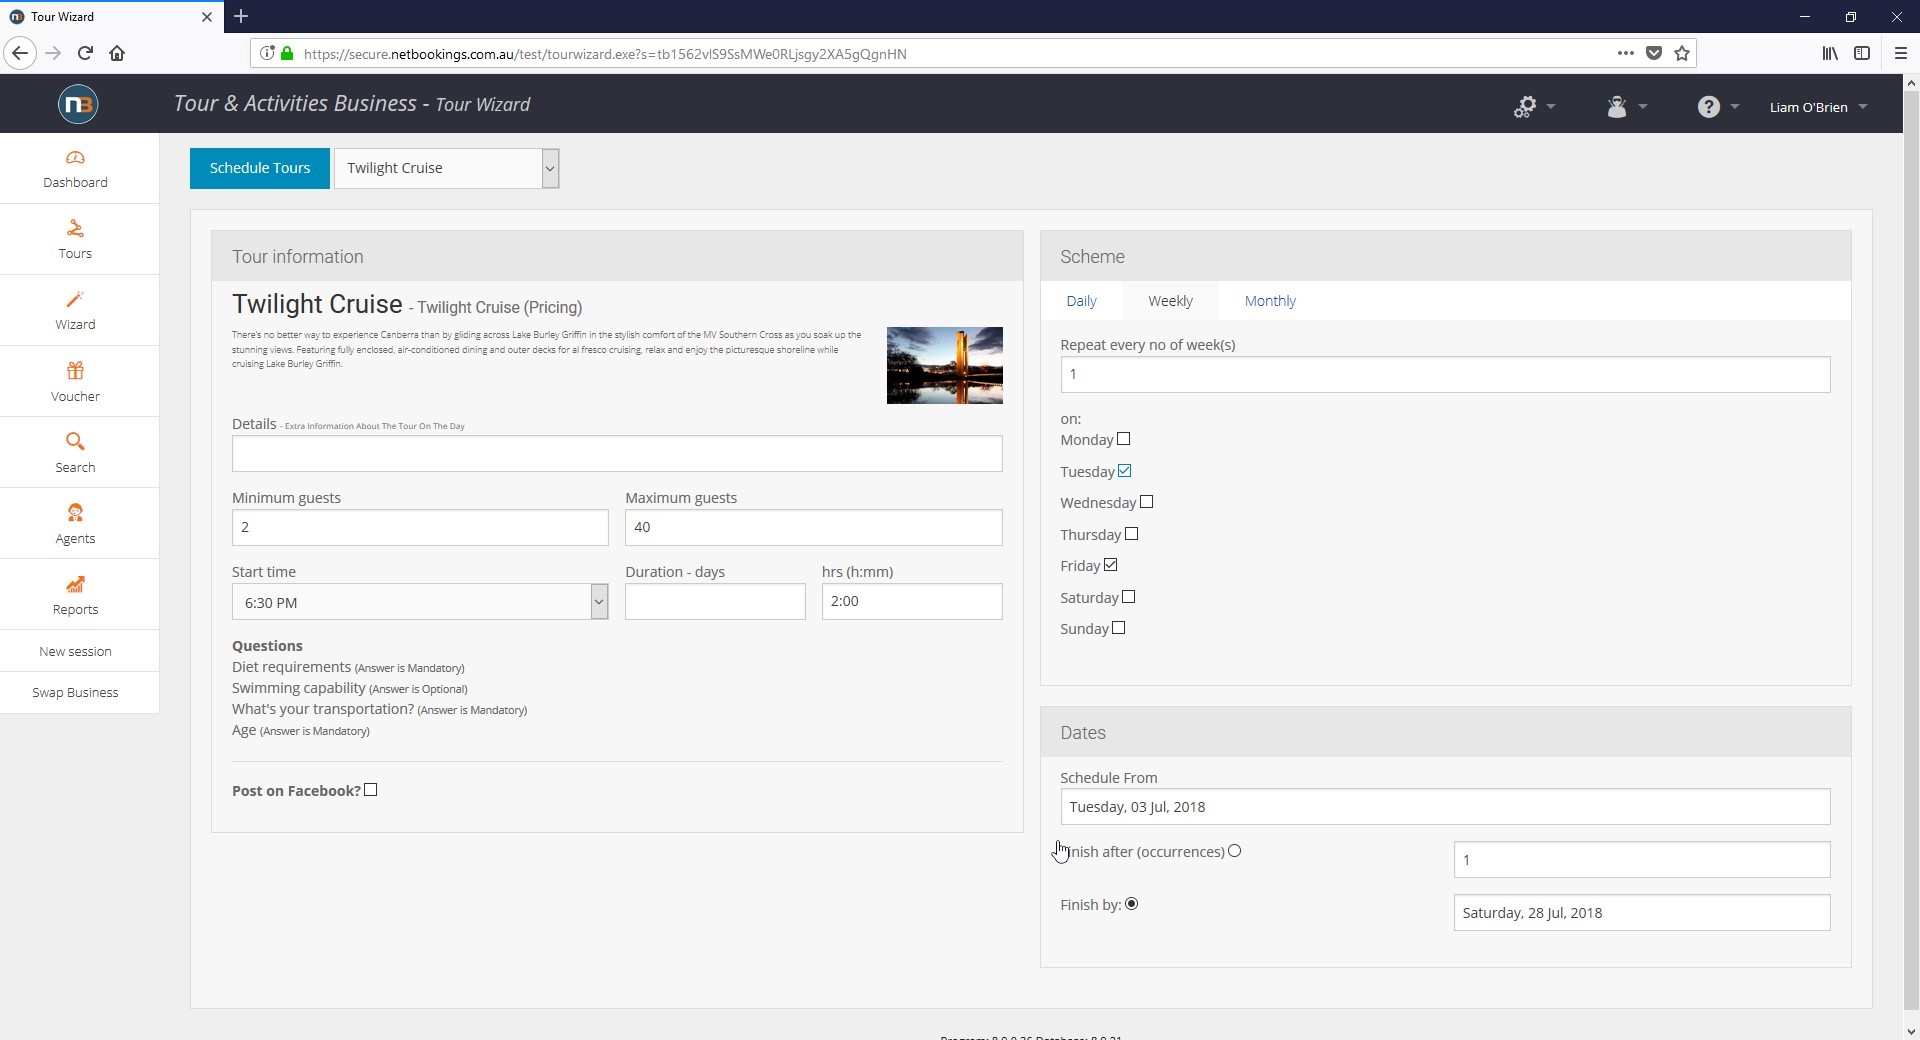Click the New session link

coord(75,651)
